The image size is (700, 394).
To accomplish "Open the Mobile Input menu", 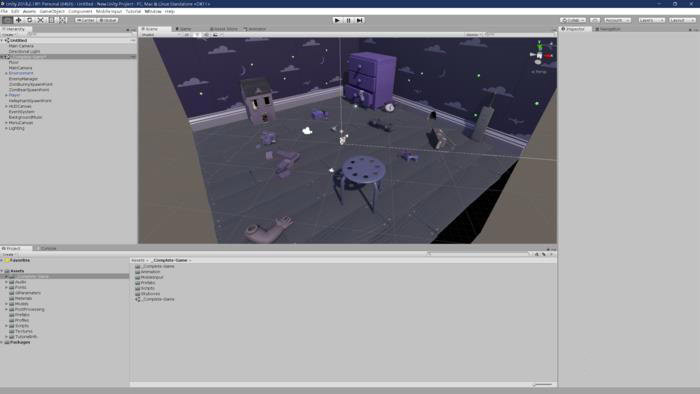I will (x=109, y=12).
